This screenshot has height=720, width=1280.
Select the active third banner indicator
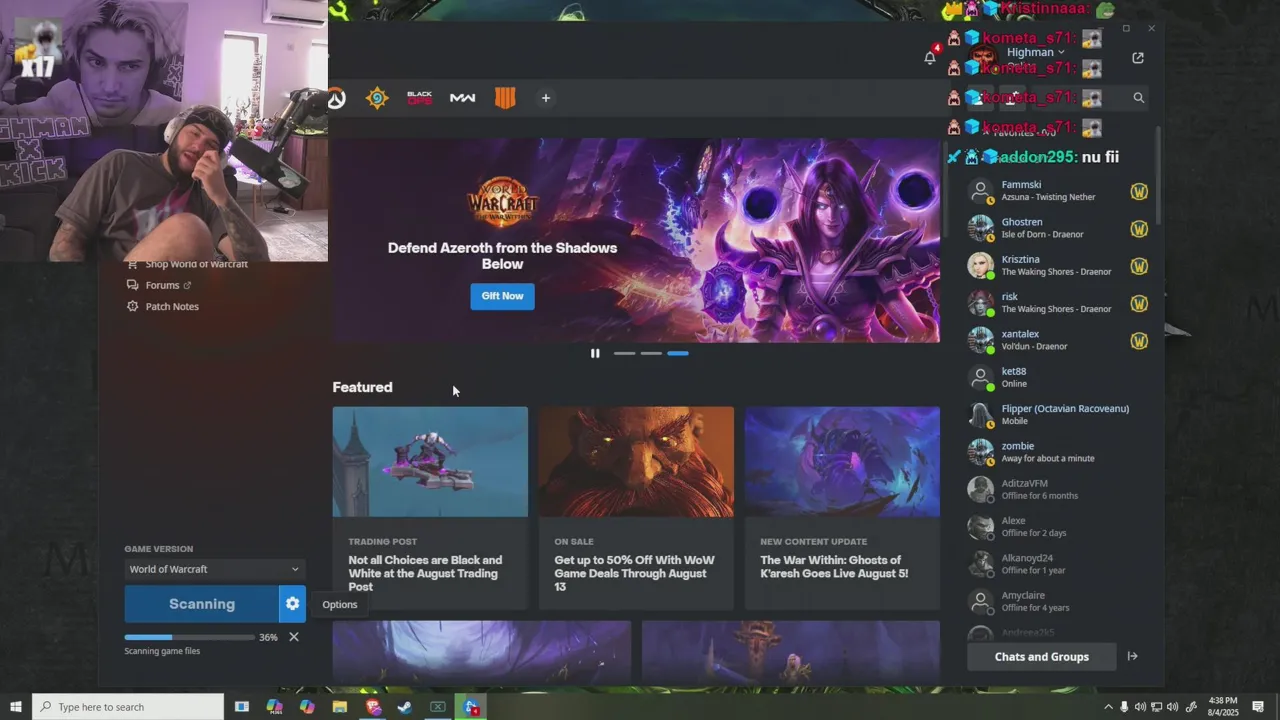(x=678, y=353)
